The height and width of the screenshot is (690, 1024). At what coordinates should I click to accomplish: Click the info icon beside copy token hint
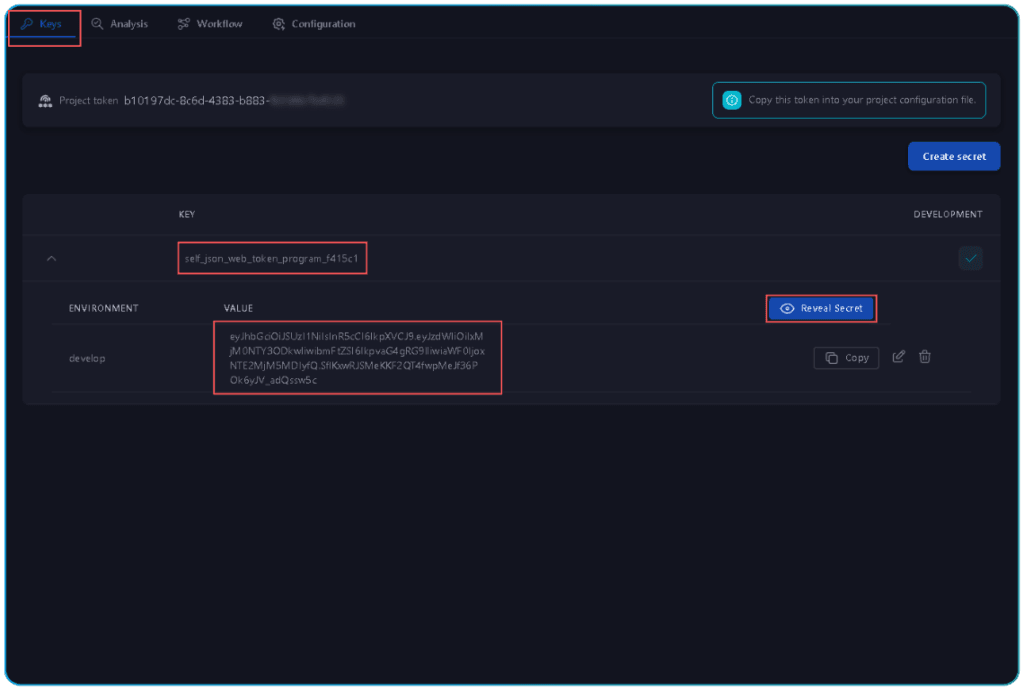(731, 101)
